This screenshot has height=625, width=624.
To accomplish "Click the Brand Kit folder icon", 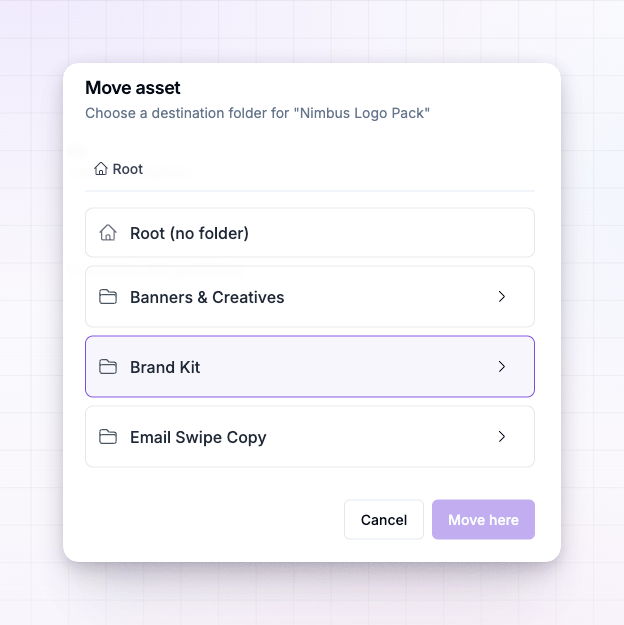I will click(x=108, y=367).
